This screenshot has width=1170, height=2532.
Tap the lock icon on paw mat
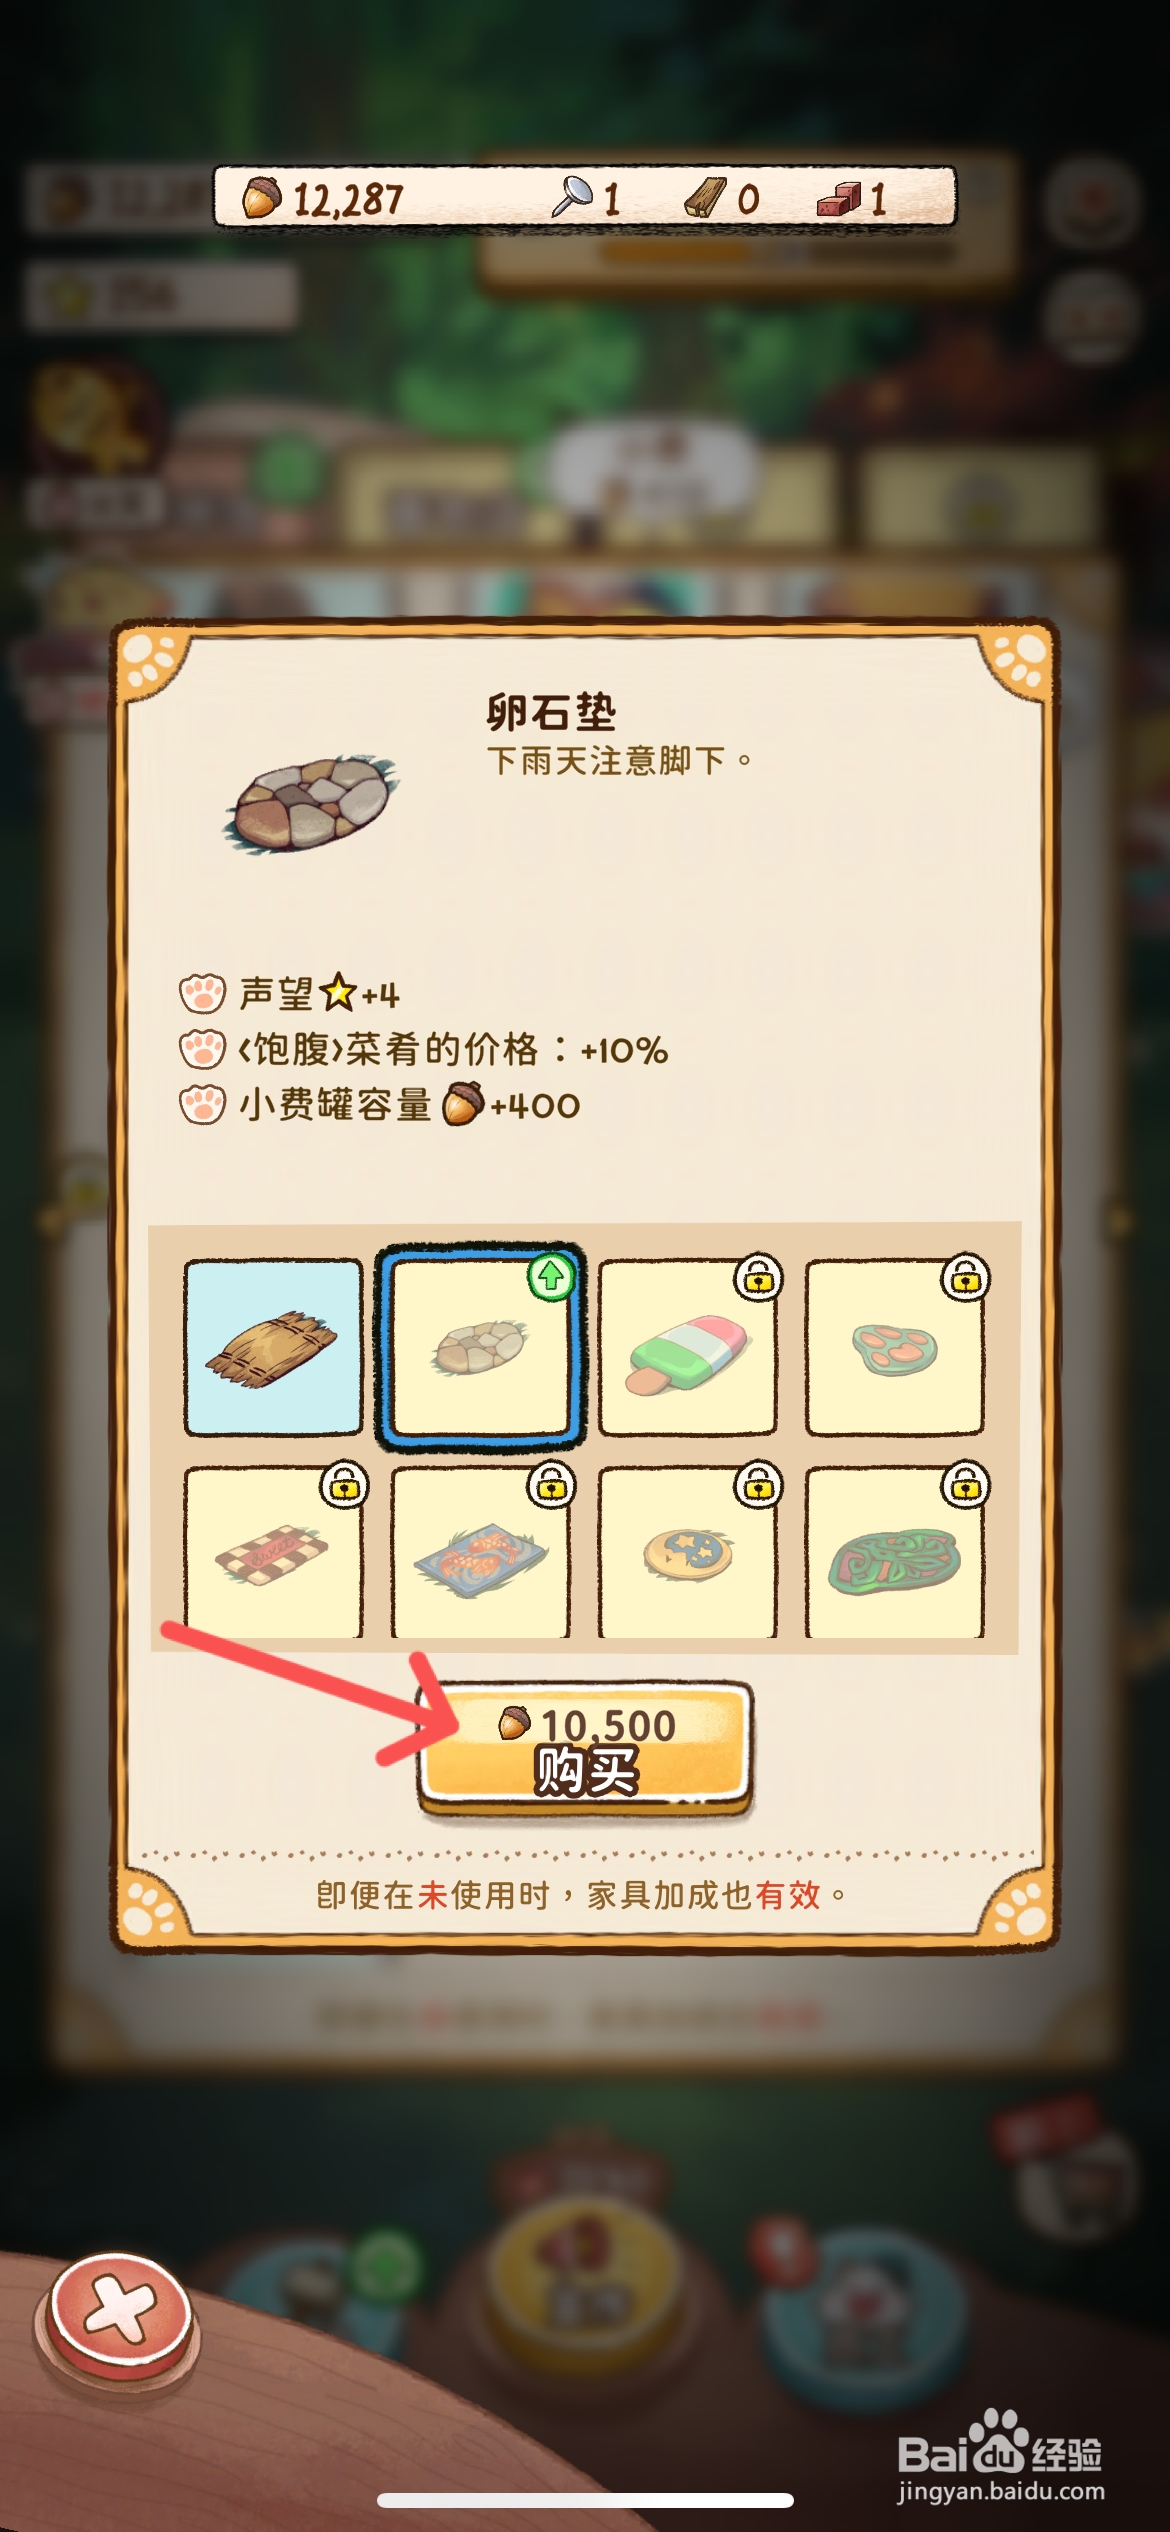click(966, 1277)
